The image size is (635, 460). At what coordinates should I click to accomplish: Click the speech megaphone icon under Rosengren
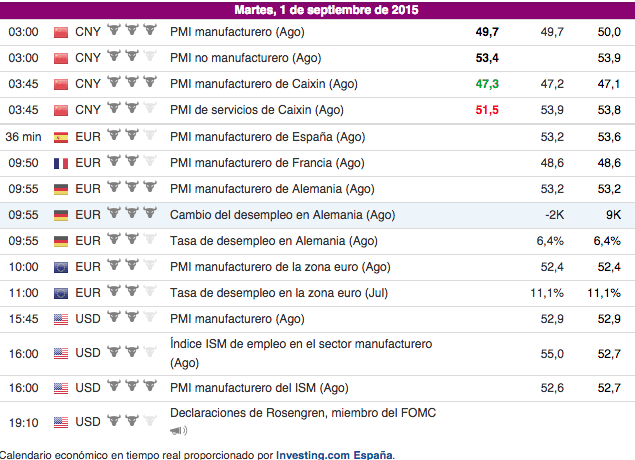tap(179, 431)
